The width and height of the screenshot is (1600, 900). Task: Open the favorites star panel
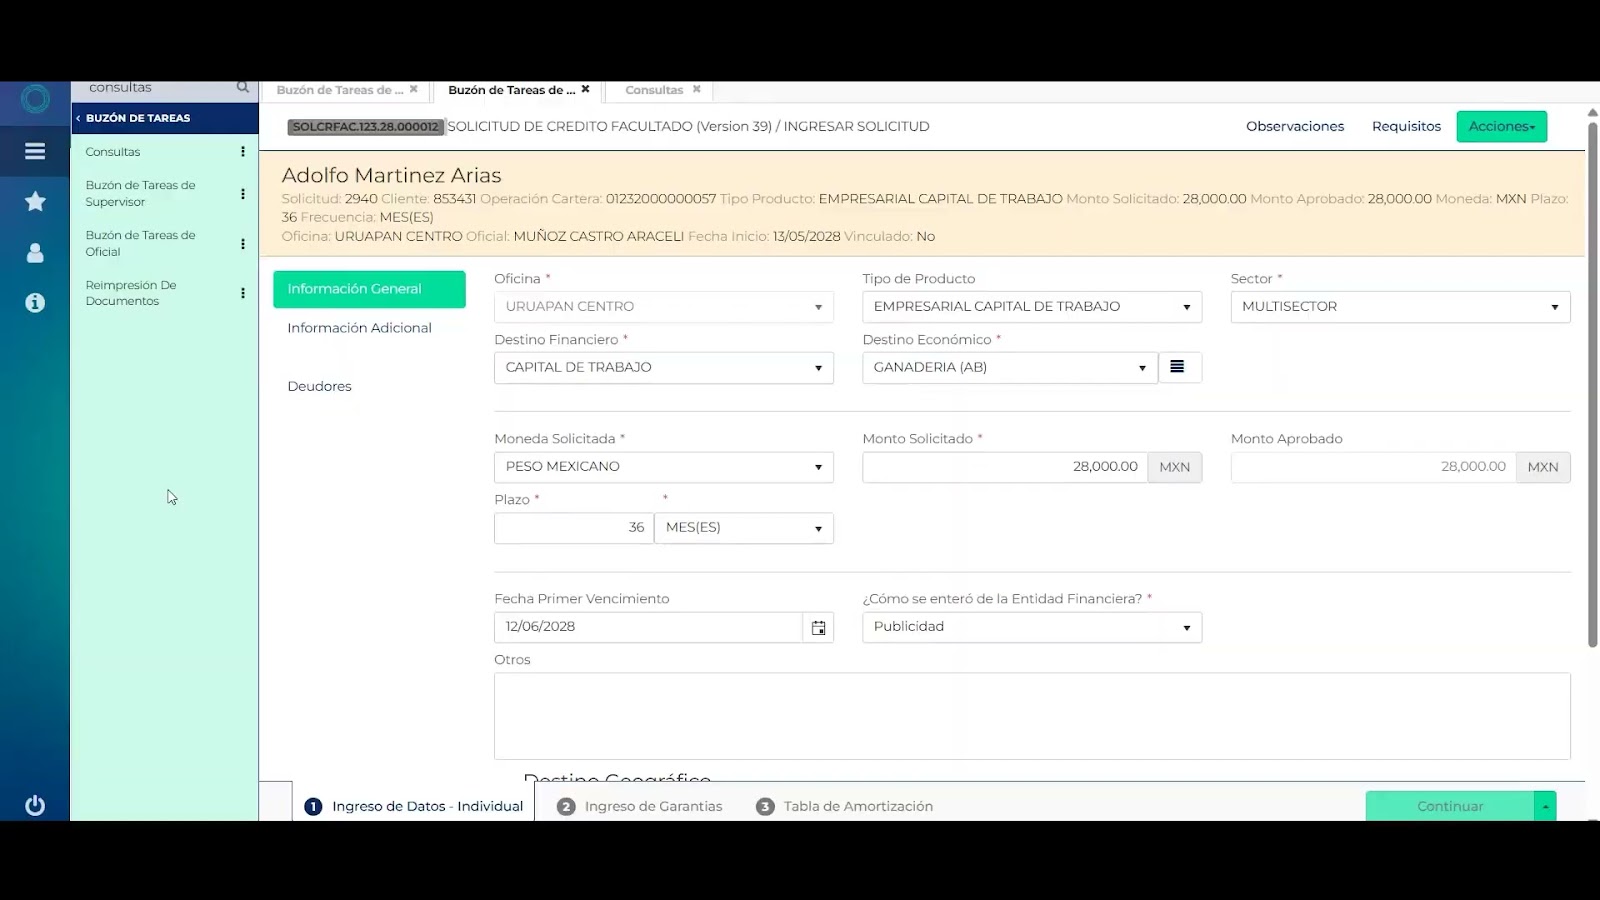coord(34,201)
